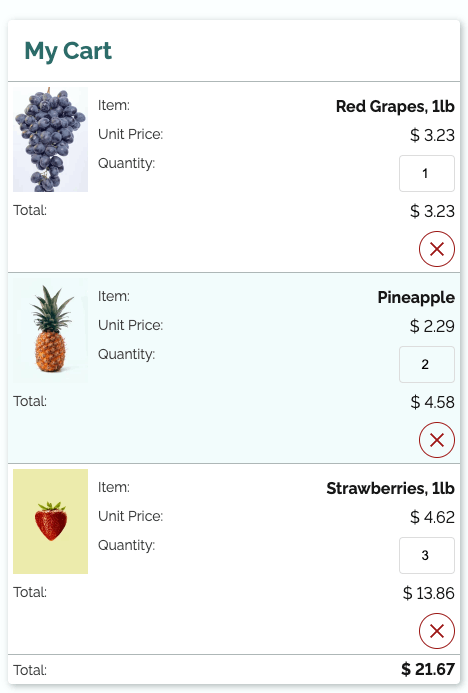
Task: Click the Pineapple subtotal $ 4.58
Action: pos(432,402)
